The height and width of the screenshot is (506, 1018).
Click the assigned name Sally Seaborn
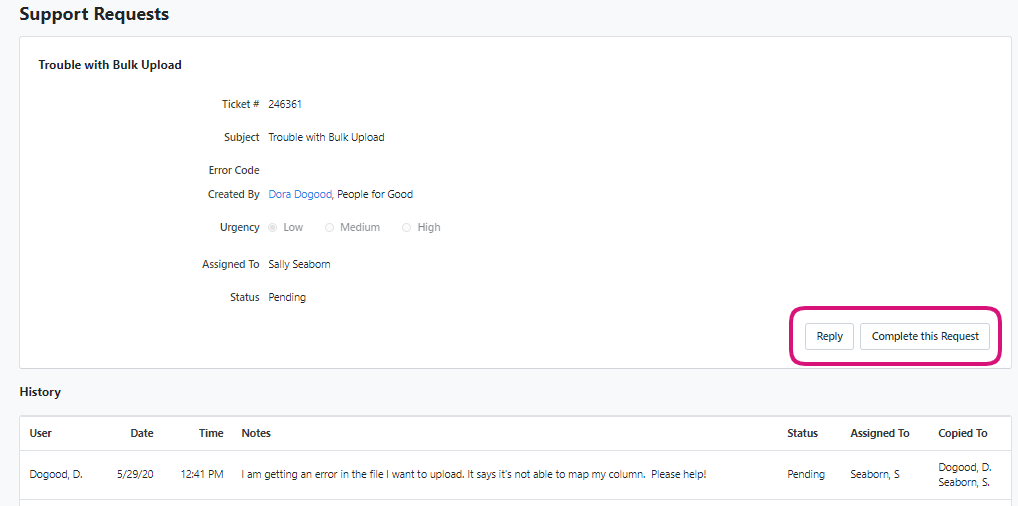(299, 264)
